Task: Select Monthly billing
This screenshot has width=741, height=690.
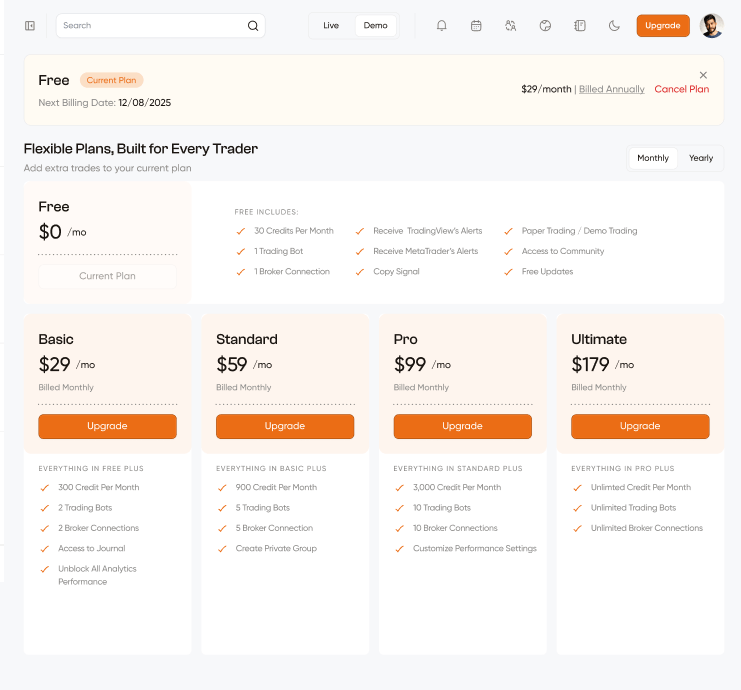Action: 653,158
